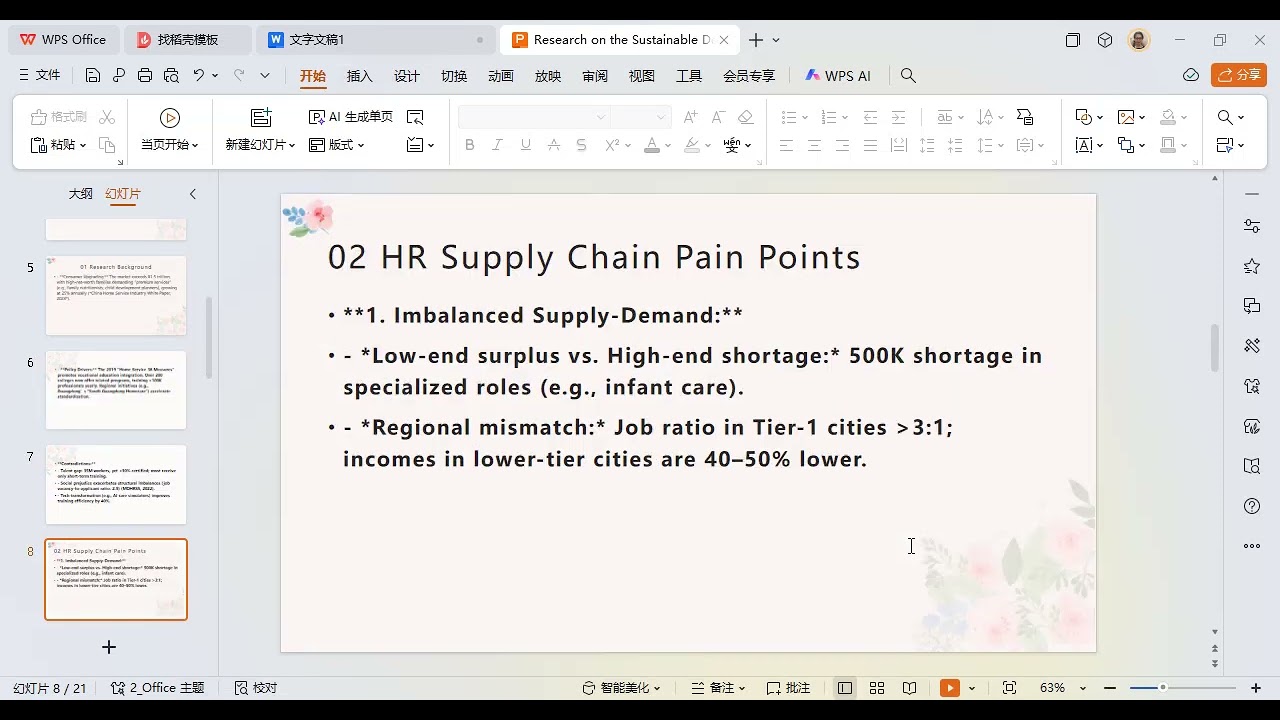Add a new slide with the plus button
Screen dimensions: 1280x720
point(109,647)
